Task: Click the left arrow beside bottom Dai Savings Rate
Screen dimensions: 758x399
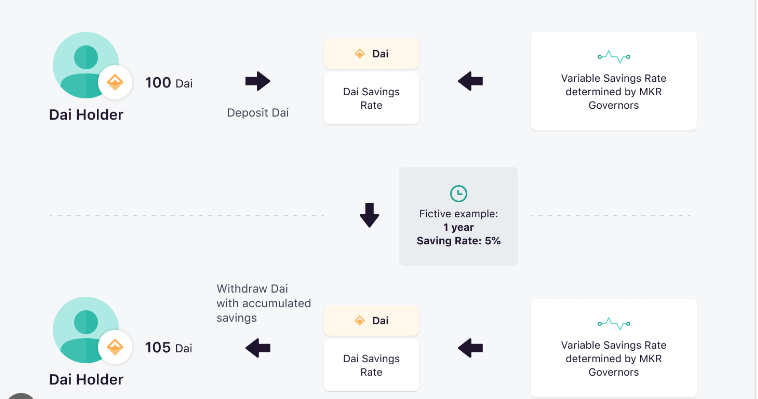Action: pyautogui.click(x=470, y=348)
